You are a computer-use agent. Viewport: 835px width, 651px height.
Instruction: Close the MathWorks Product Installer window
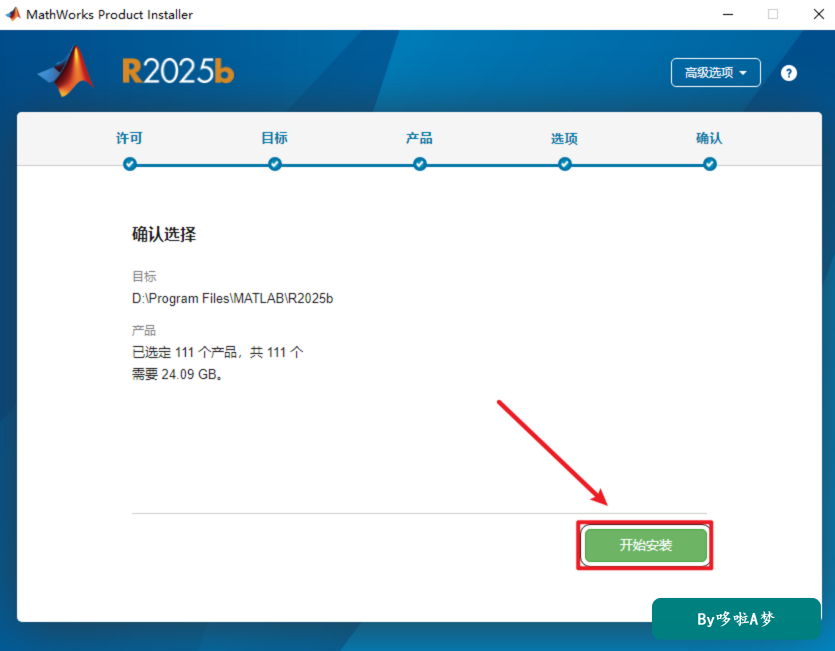[819, 14]
